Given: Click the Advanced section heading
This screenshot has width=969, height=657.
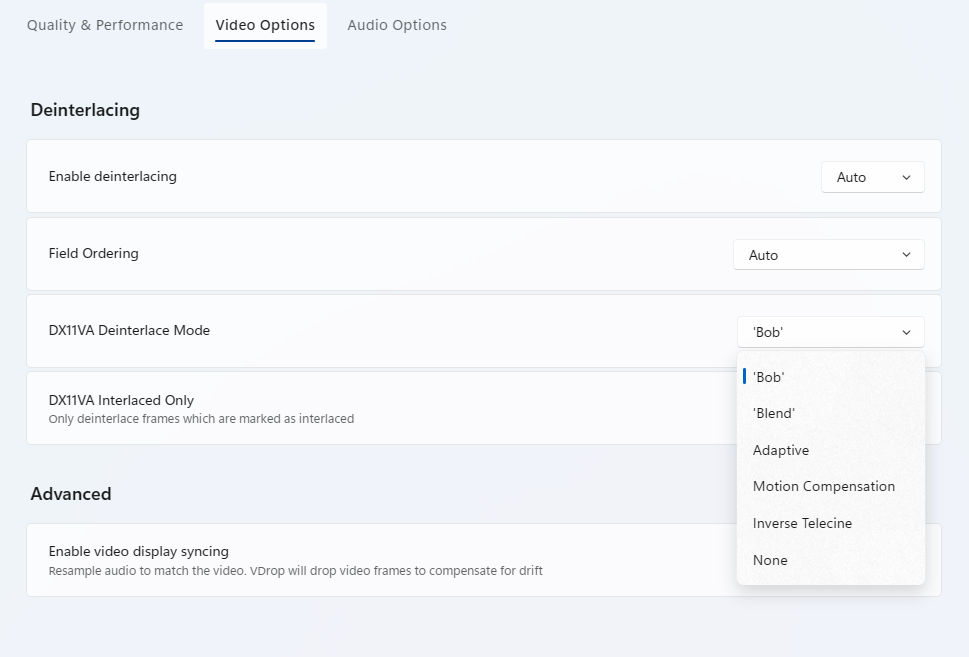Looking at the screenshot, I should [71, 494].
